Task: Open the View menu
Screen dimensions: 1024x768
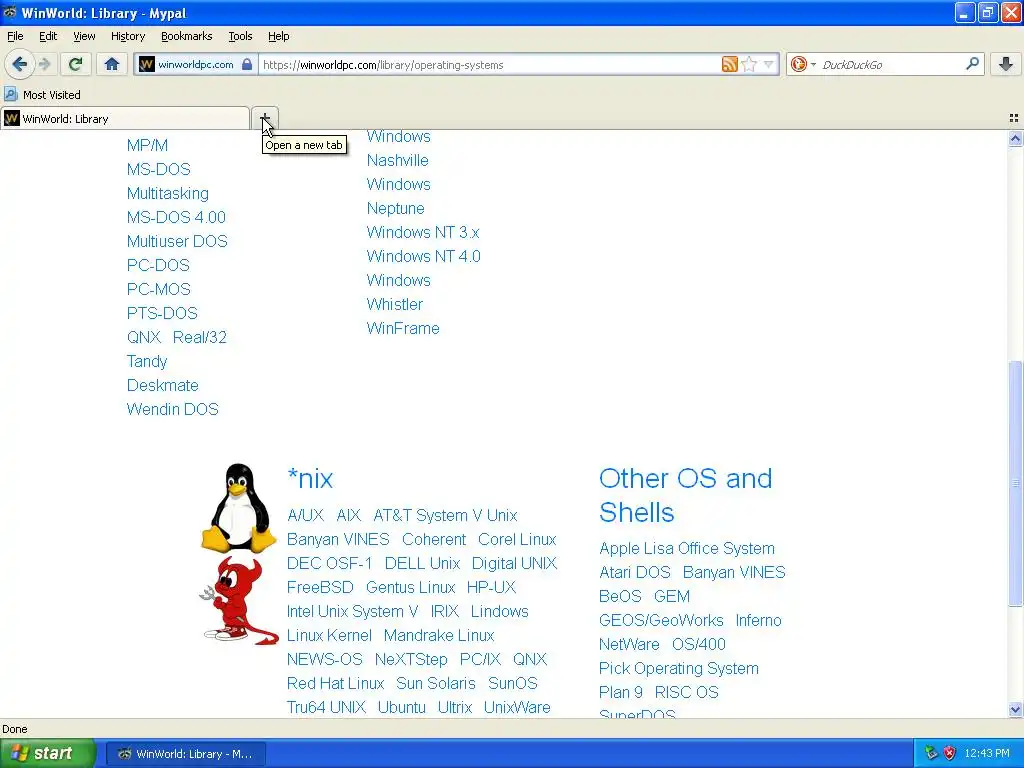Action: (x=84, y=36)
